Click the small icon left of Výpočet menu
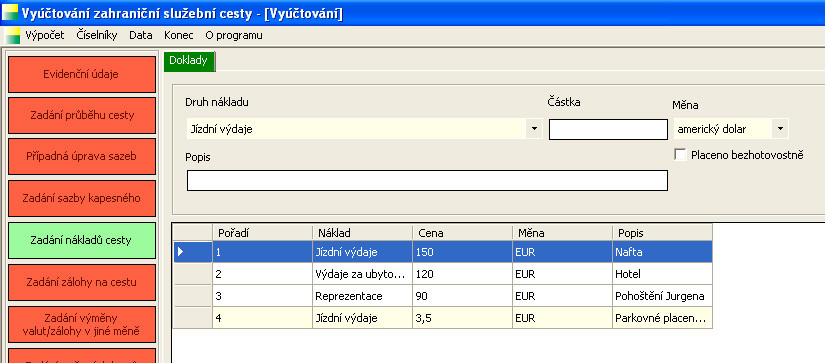Image resolution: width=825 pixels, height=363 pixels. (13, 36)
